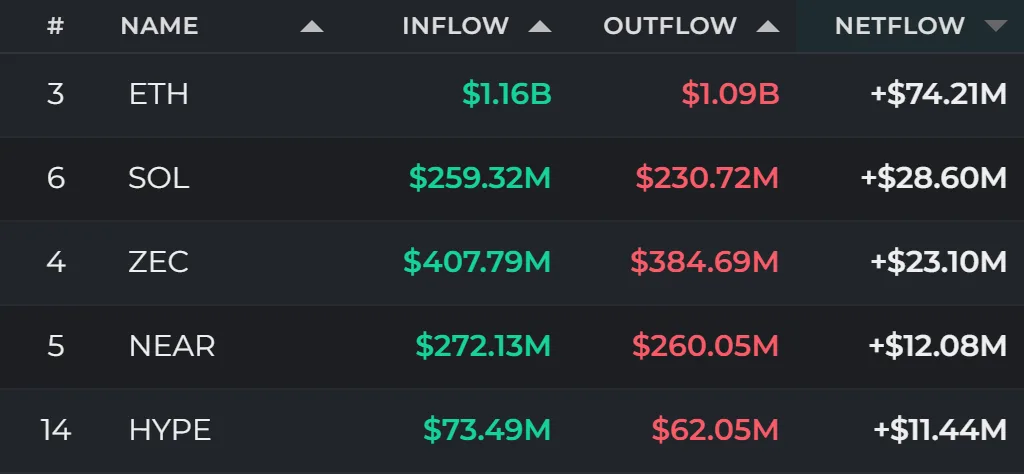Select ZEC netflow +$23.10M

pos(938,262)
